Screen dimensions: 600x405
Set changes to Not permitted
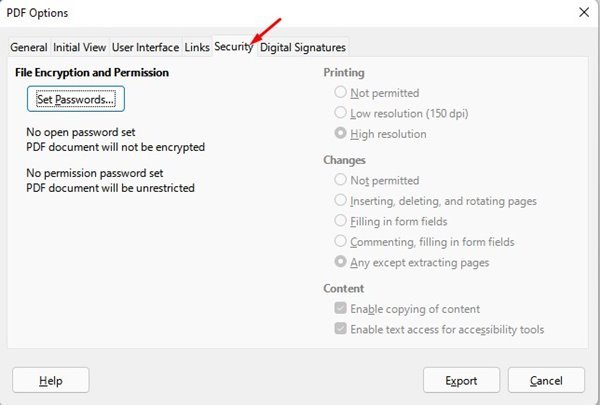[342, 181]
